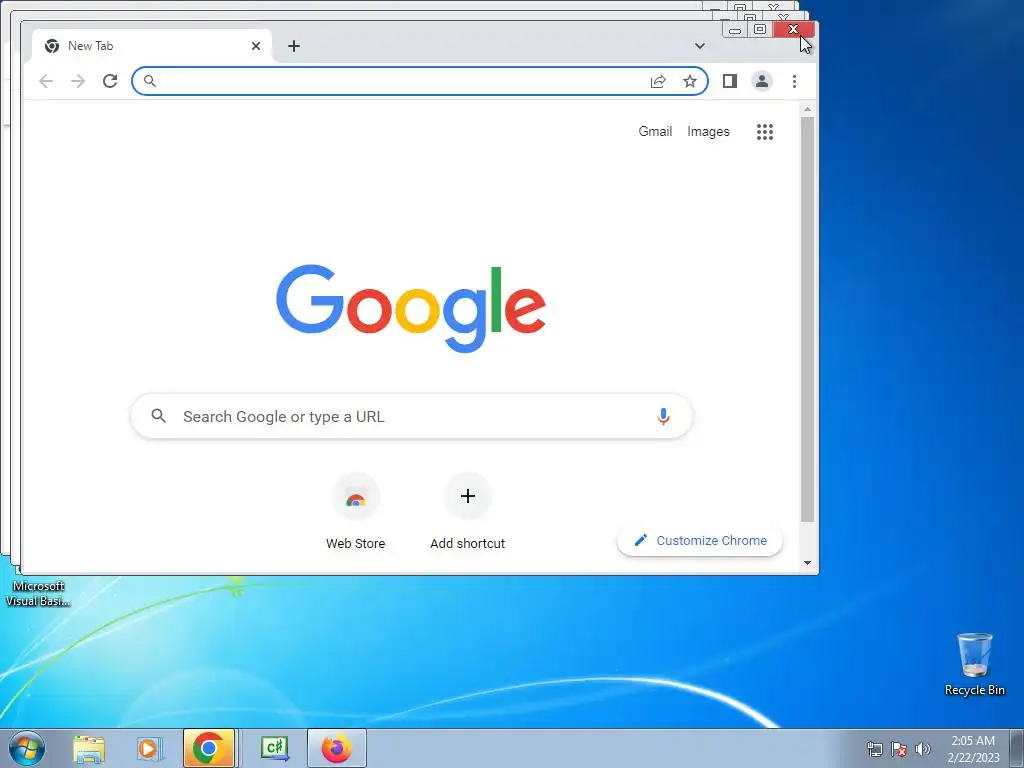Screen dimensions: 1024x768
Task: Click the vertical scrollbar thumb
Action: (808, 319)
